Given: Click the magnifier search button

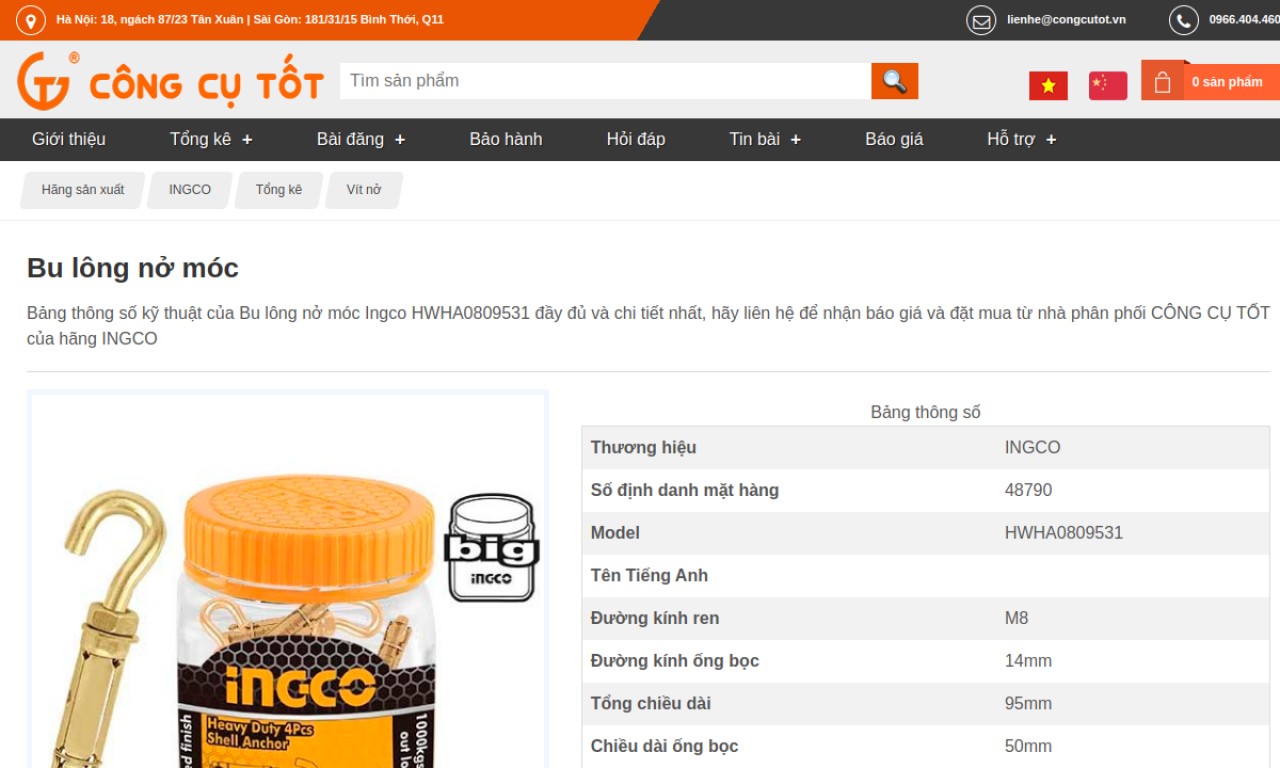Looking at the screenshot, I should (x=894, y=81).
